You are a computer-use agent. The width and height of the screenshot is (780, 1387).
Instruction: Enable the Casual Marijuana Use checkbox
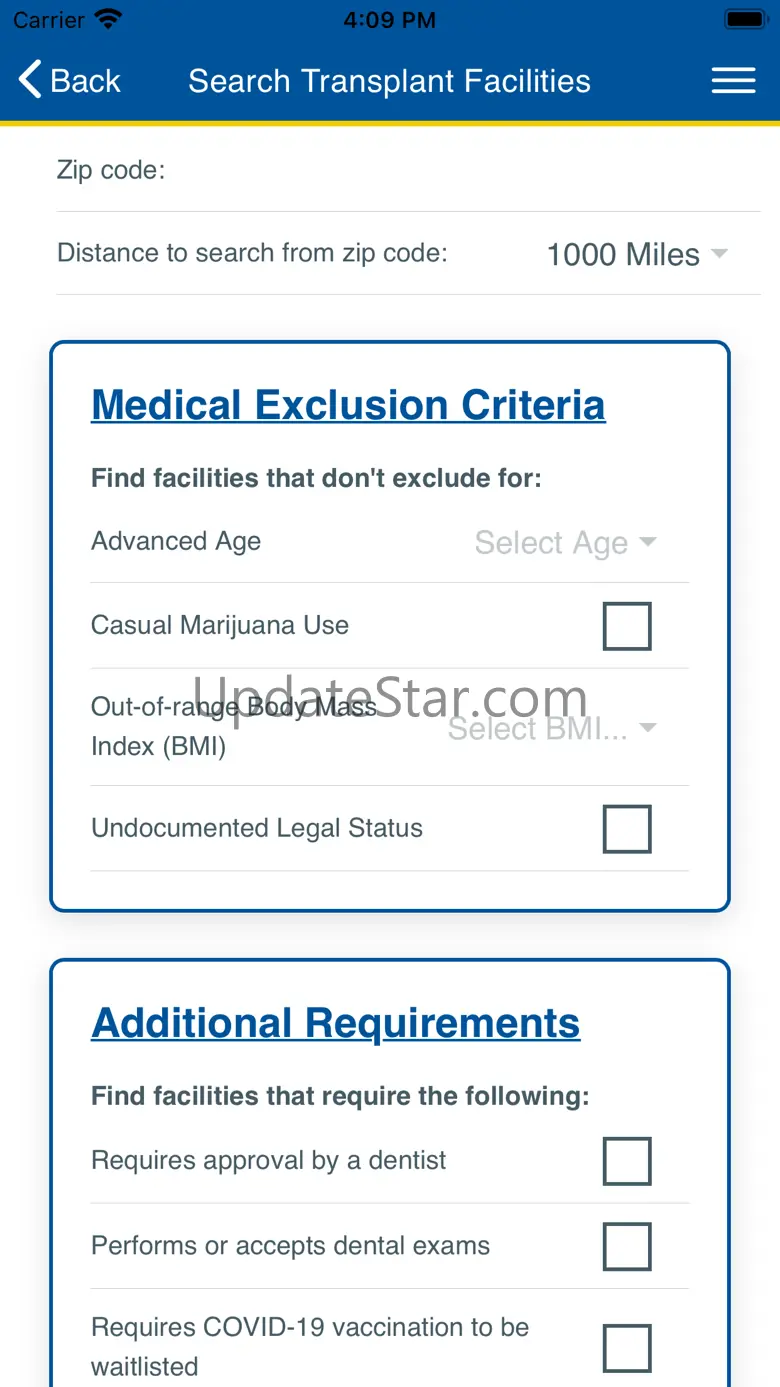point(627,626)
